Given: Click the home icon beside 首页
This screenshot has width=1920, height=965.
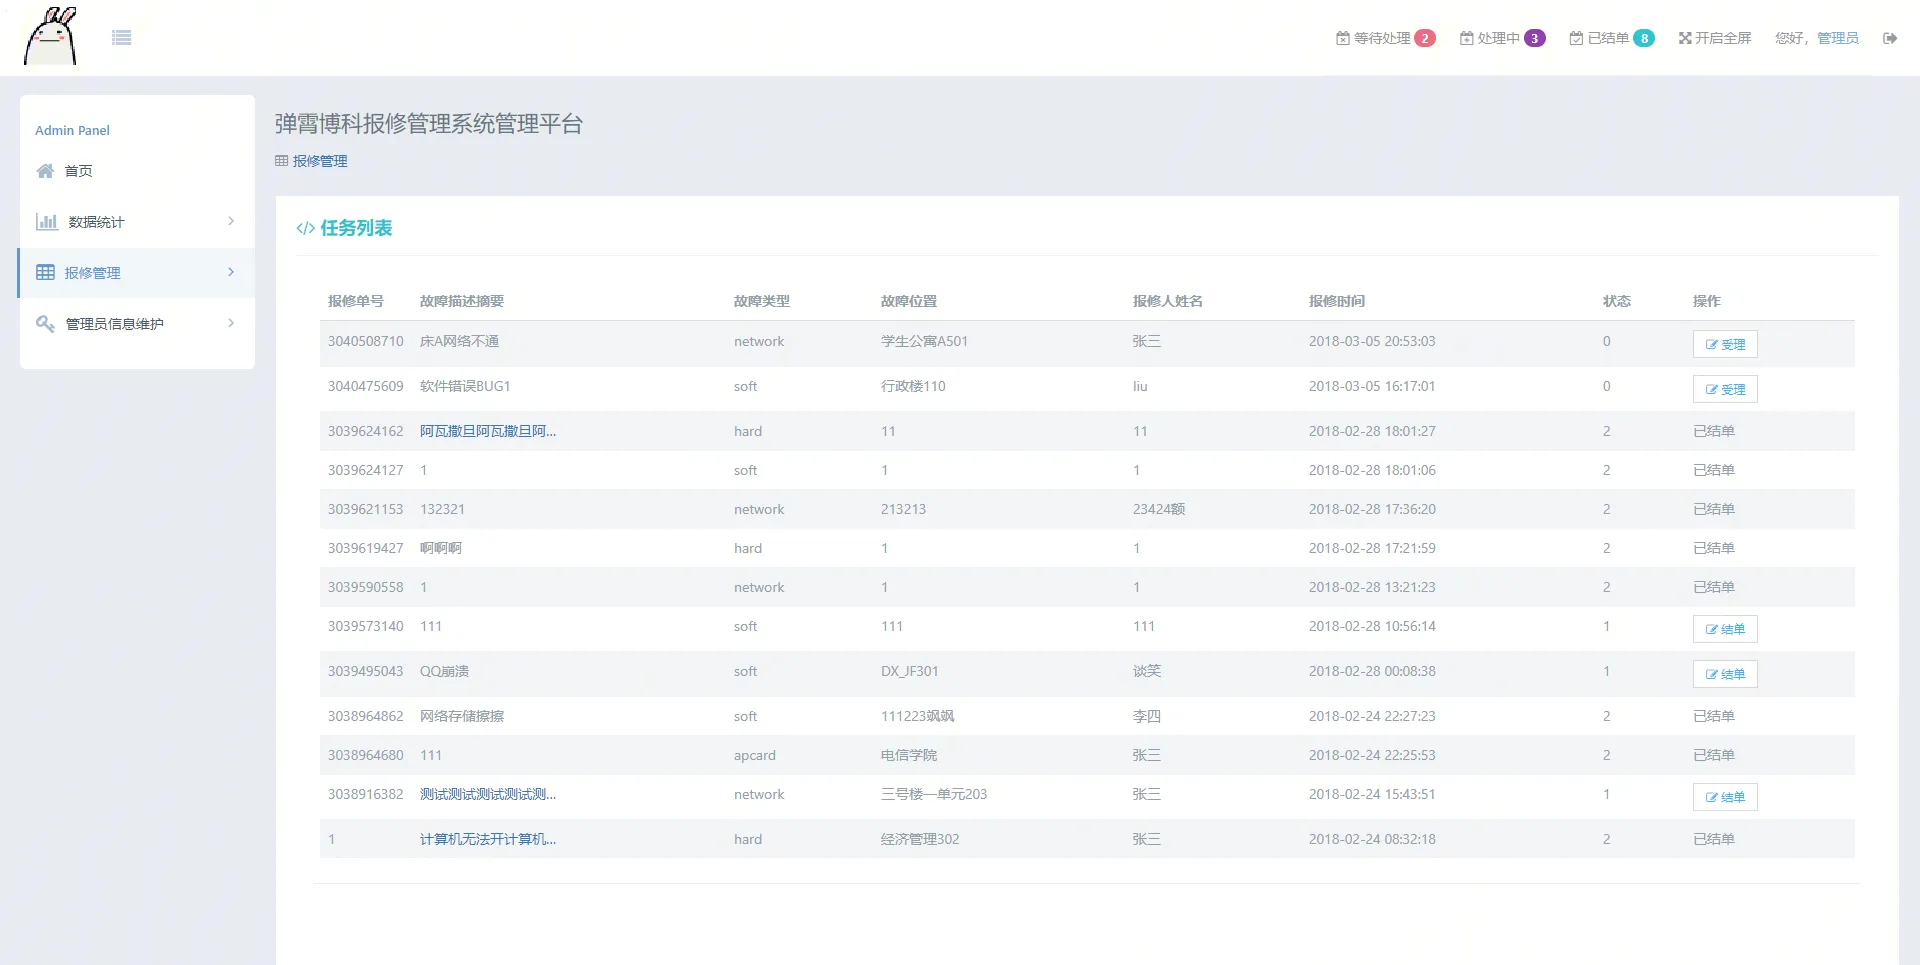Looking at the screenshot, I should click(x=45, y=171).
